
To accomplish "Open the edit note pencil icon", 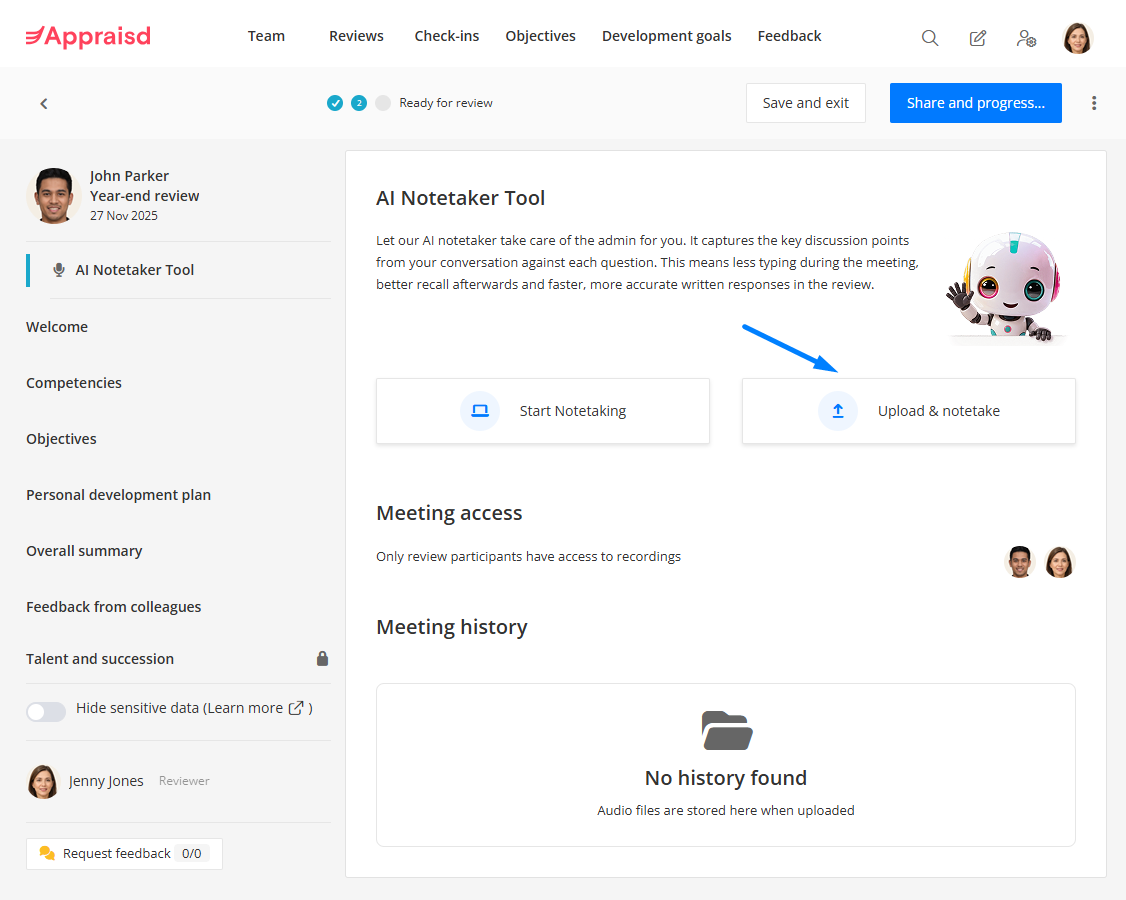I will [978, 38].
